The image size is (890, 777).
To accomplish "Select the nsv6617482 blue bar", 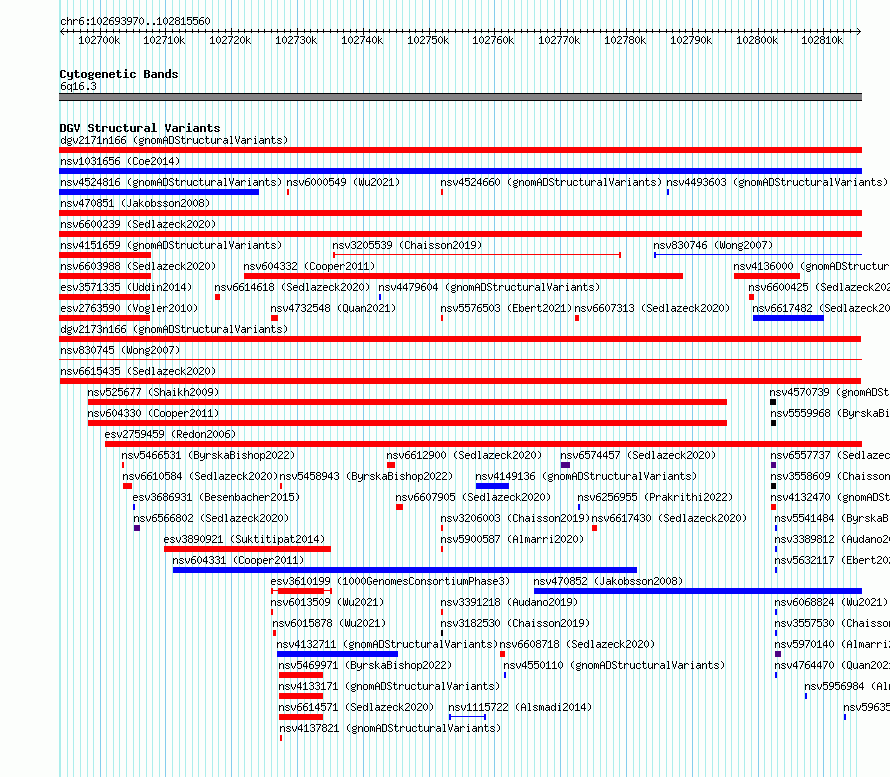I will click(788, 318).
